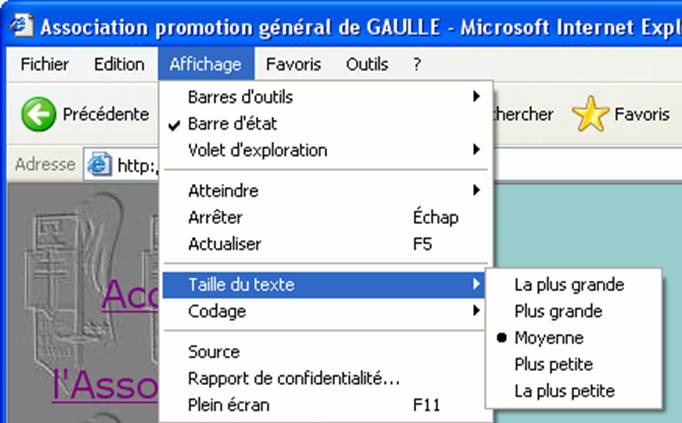Select Moyenne text size radio option

(574, 338)
